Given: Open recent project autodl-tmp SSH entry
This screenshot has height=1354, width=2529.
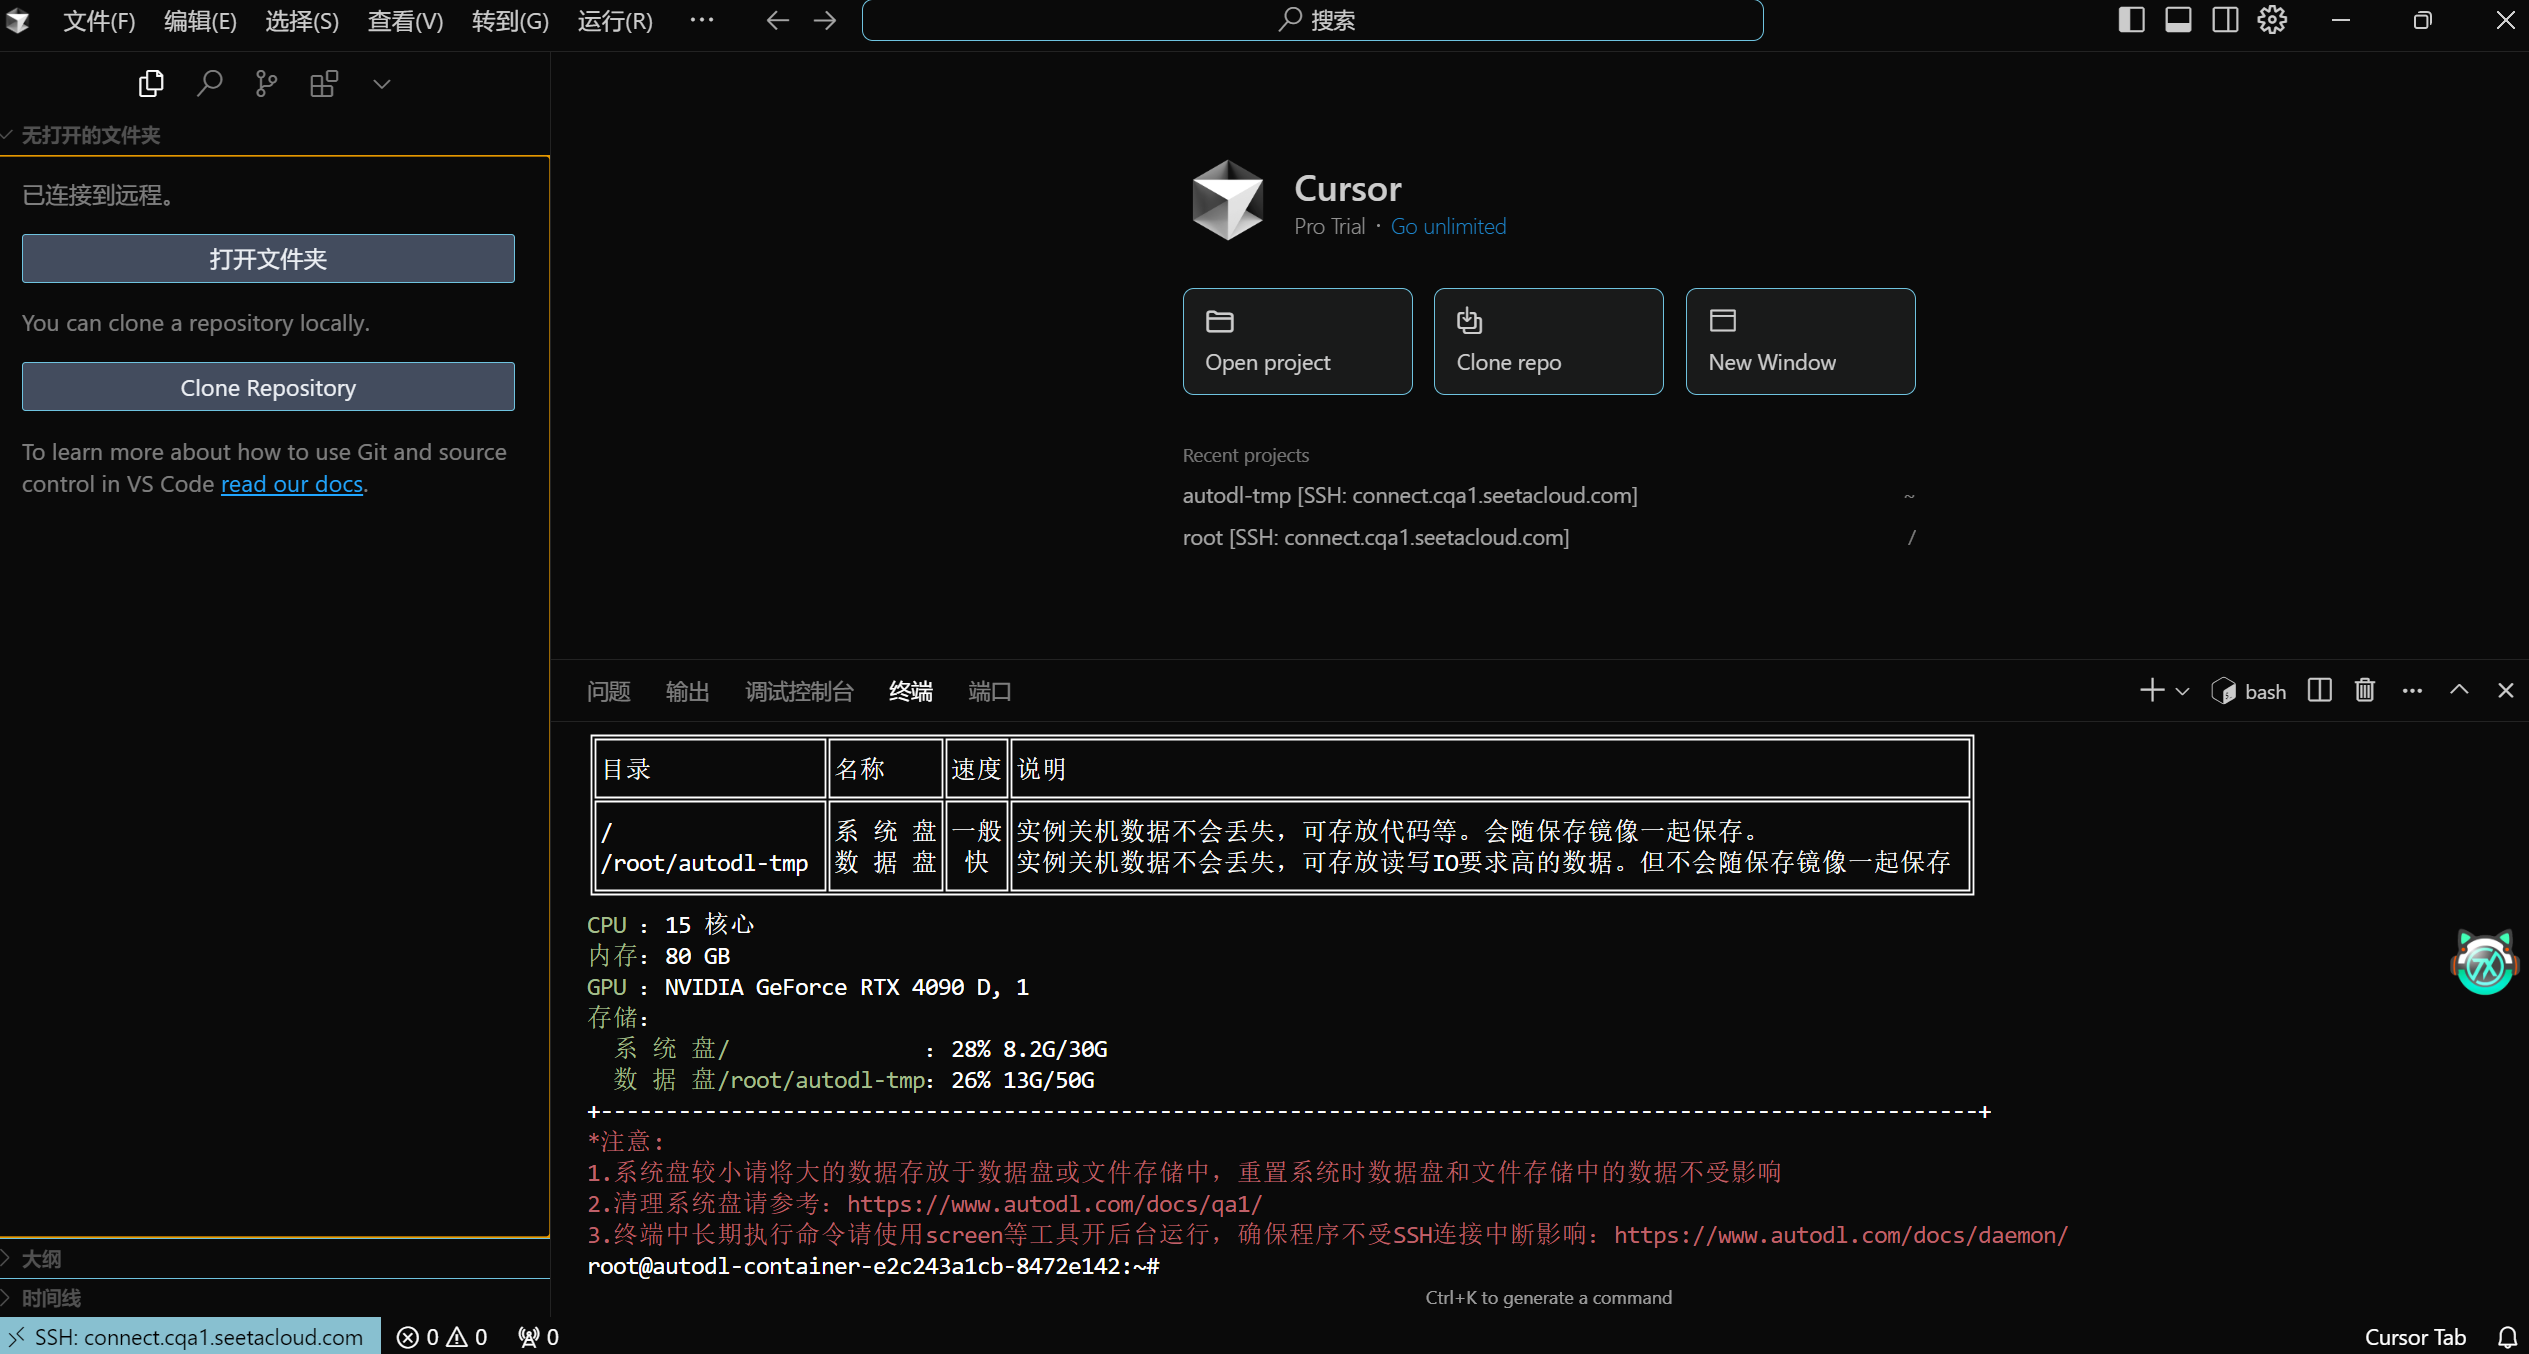Looking at the screenshot, I should (1409, 496).
